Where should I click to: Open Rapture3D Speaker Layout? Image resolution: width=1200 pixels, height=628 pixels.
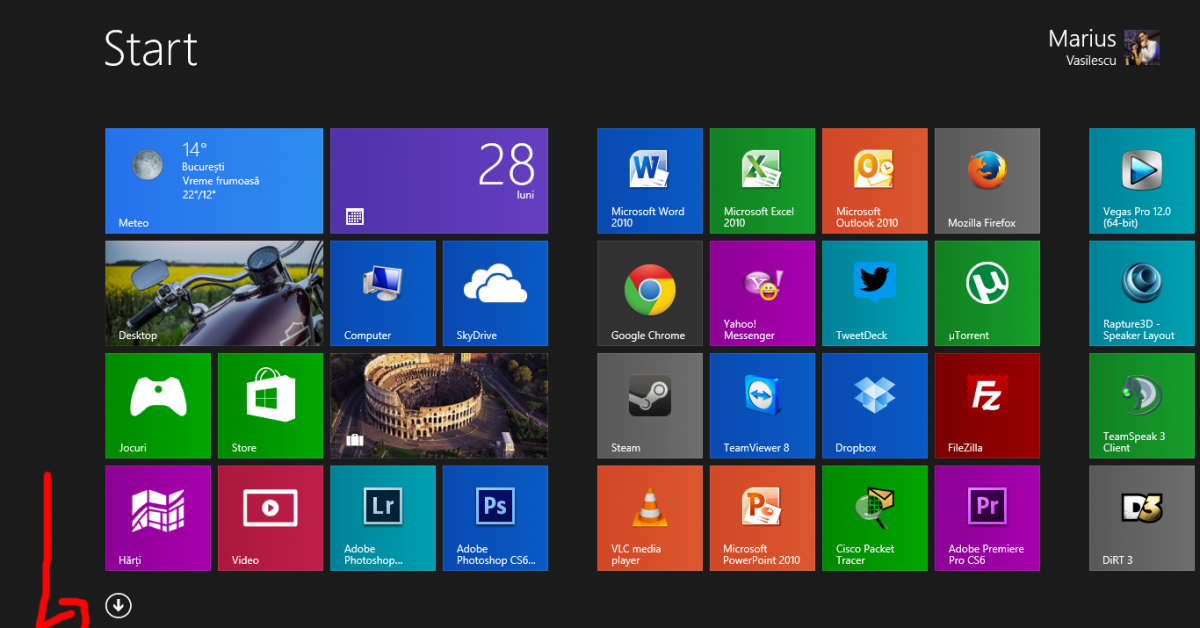[x=1142, y=293]
